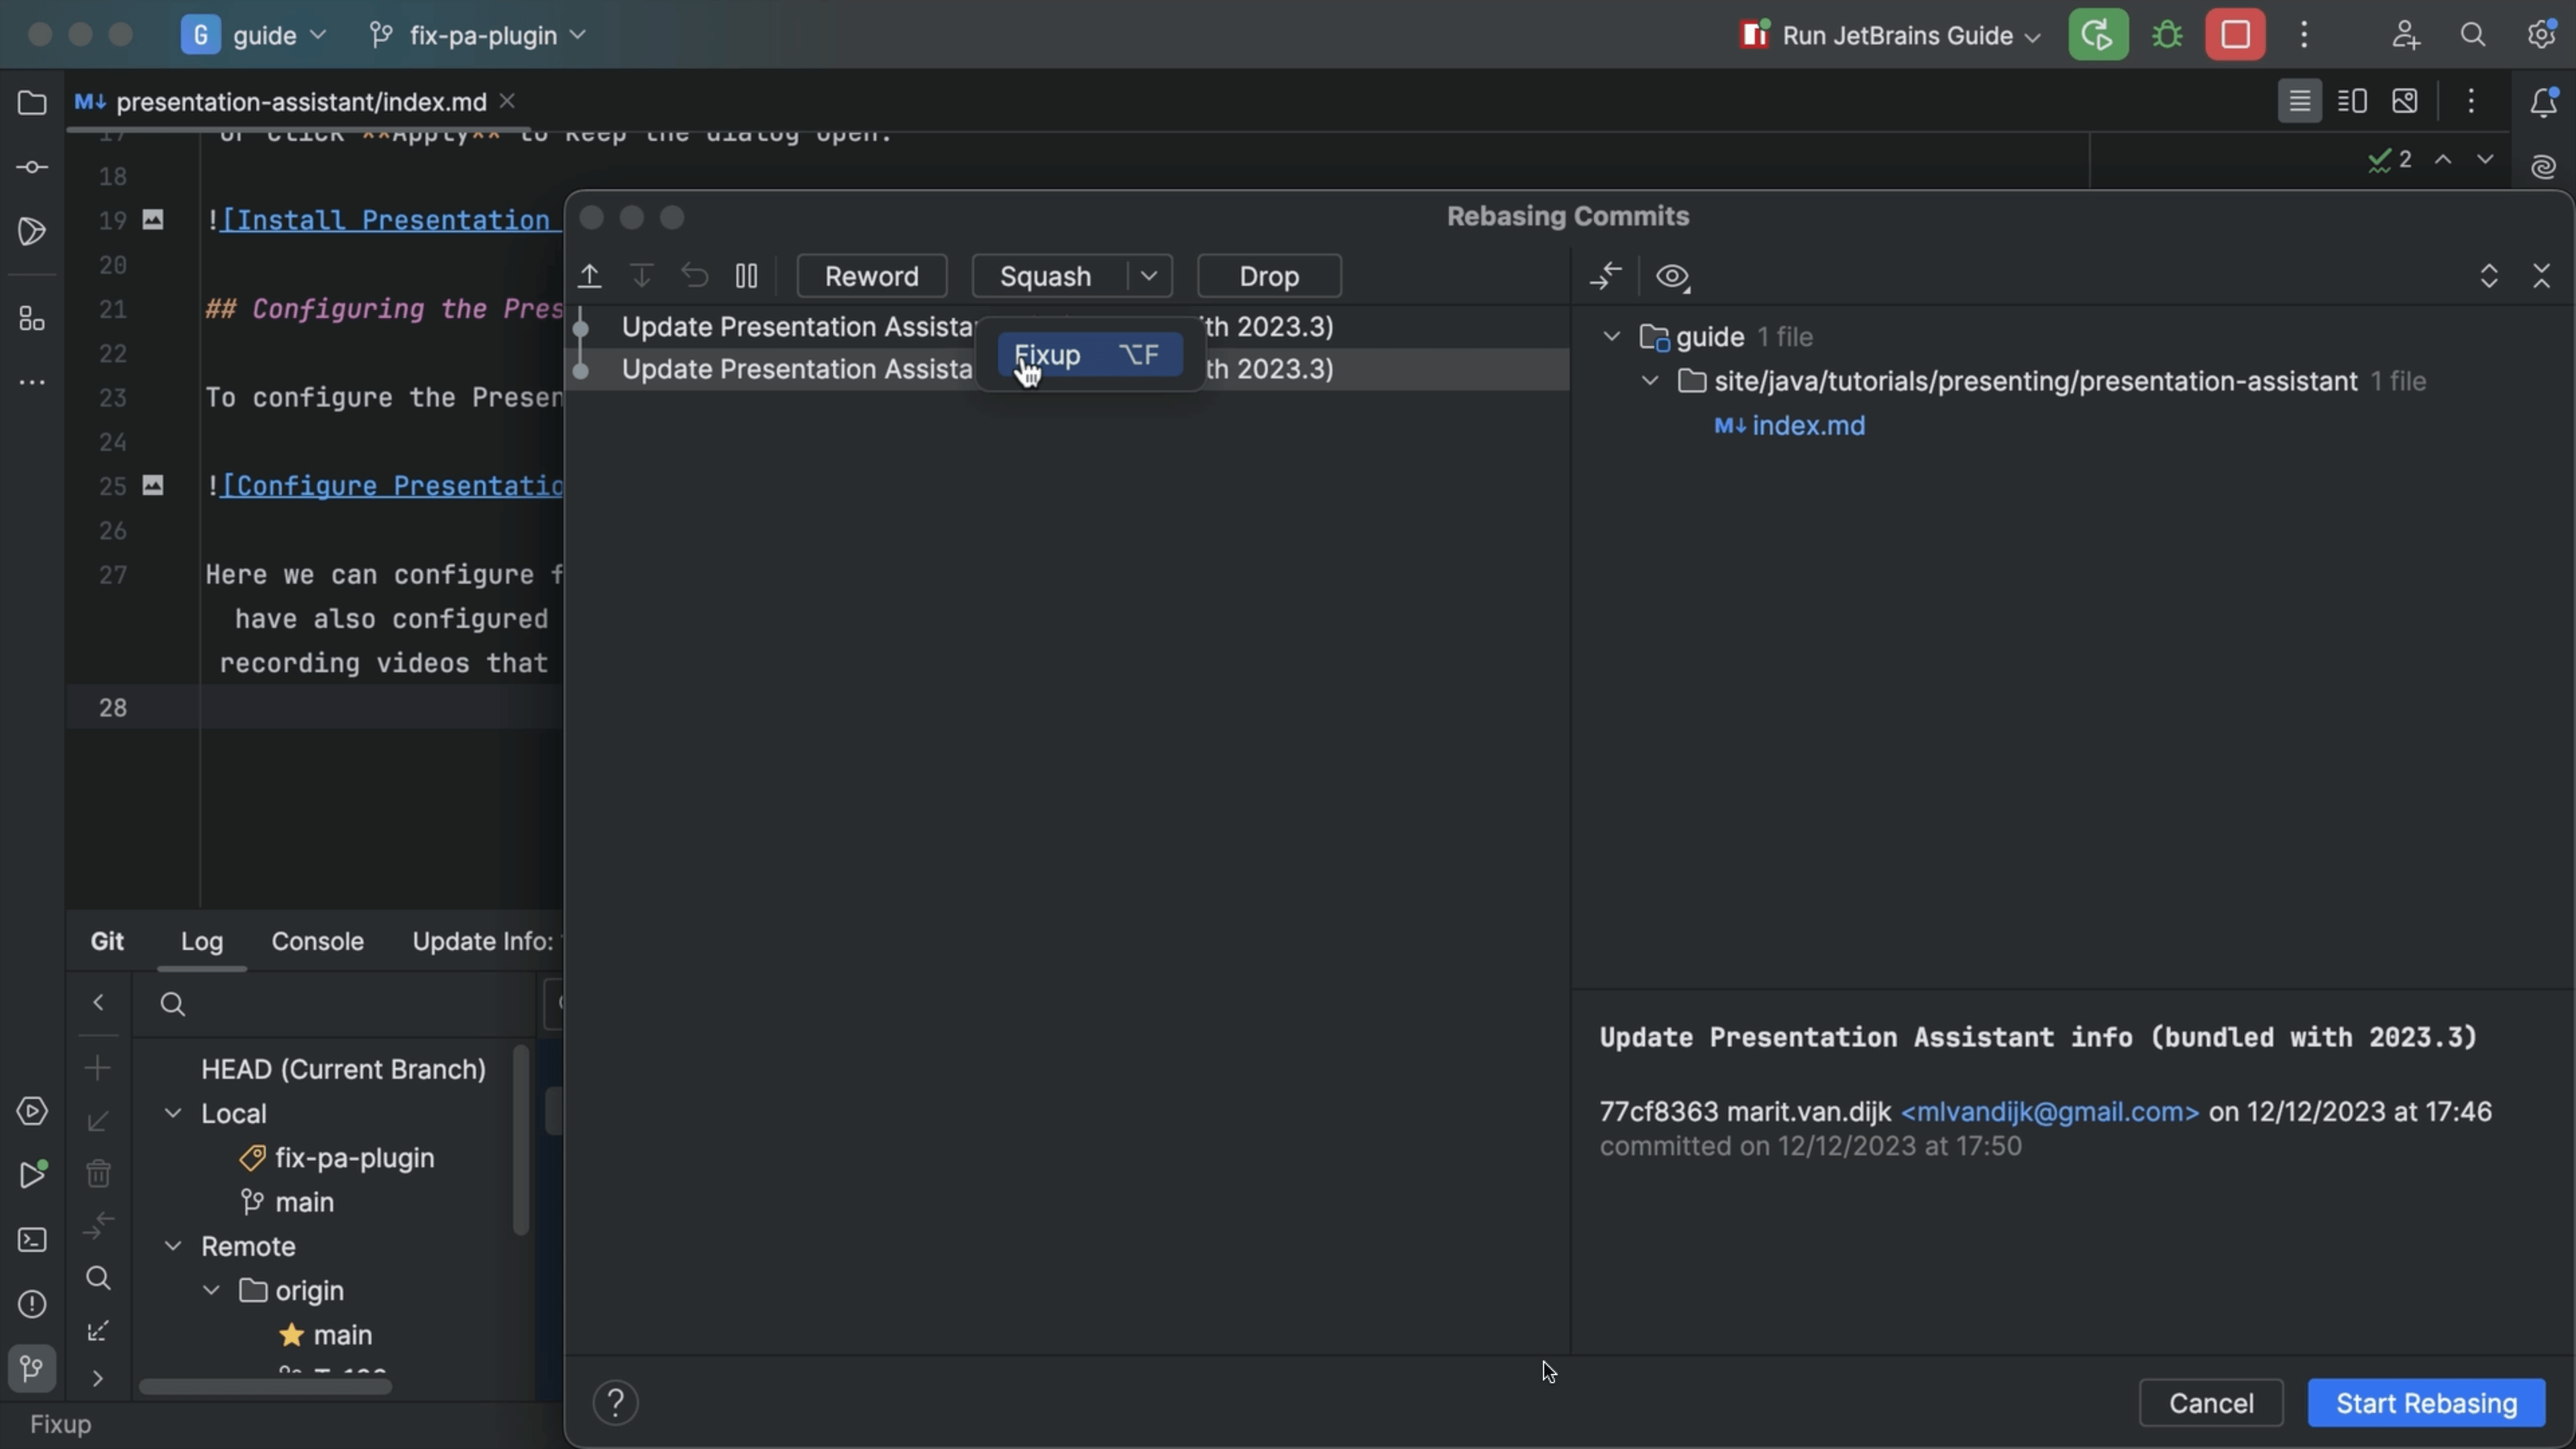Switch to the Console tab
Image resolution: width=2576 pixels, height=1449 pixels.
tap(317, 941)
